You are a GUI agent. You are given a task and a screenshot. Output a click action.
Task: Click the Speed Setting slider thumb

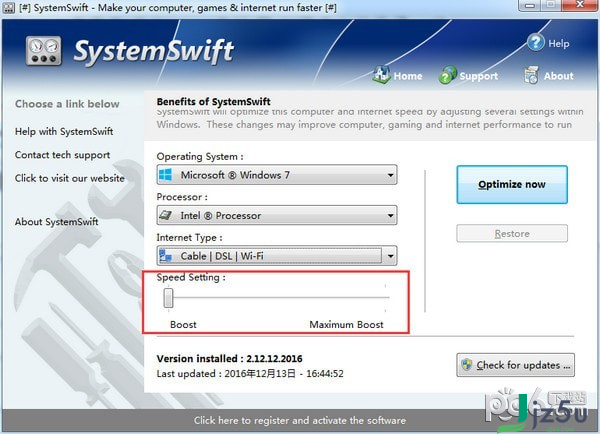pos(168,298)
